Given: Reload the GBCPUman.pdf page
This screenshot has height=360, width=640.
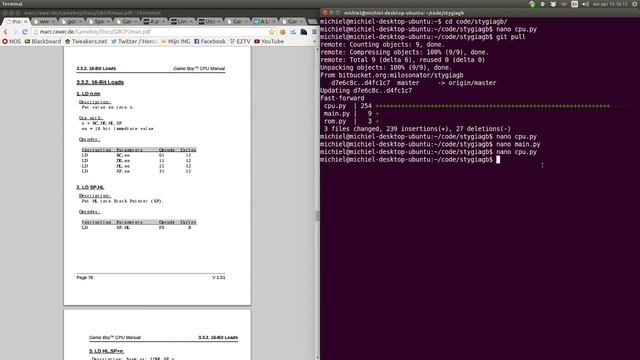Looking at the screenshot, I should coord(24,32).
